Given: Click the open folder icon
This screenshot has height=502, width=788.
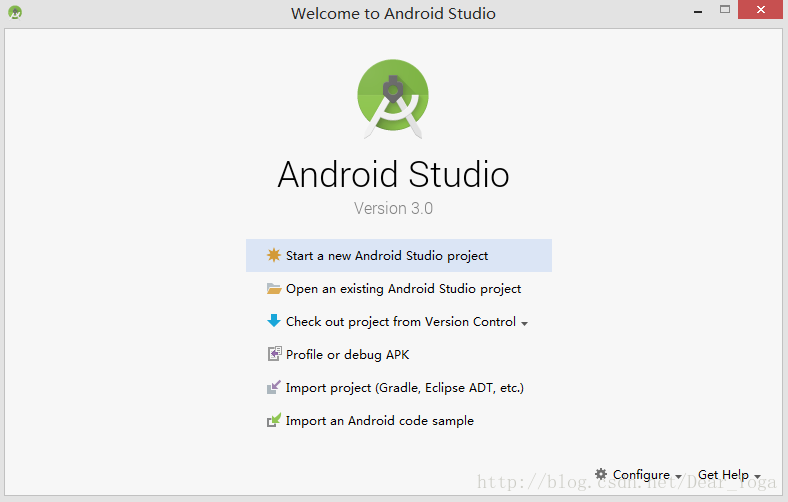Looking at the screenshot, I should [x=273, y=288].
